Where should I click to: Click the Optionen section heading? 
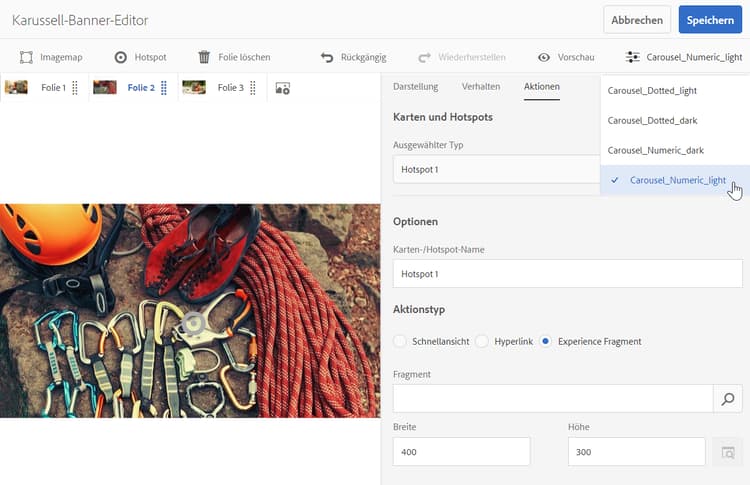(415, 222)
